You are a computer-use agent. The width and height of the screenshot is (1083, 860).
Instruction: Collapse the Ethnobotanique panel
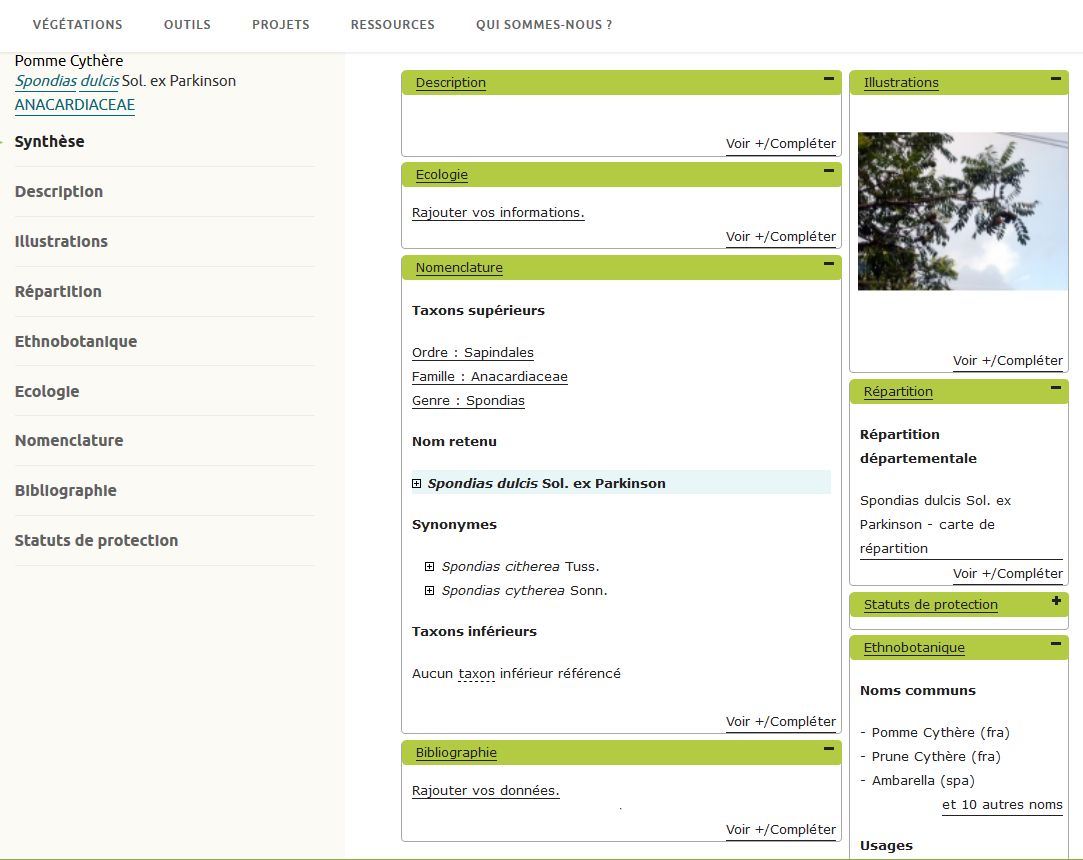point(1055,644)
